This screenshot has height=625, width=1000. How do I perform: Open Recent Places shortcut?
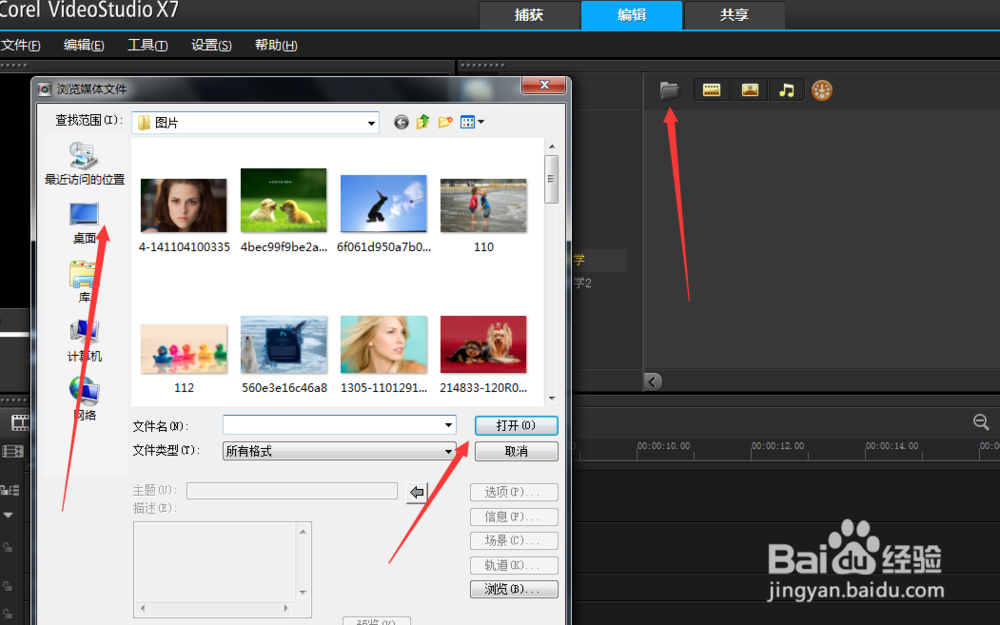pos(84,164)
